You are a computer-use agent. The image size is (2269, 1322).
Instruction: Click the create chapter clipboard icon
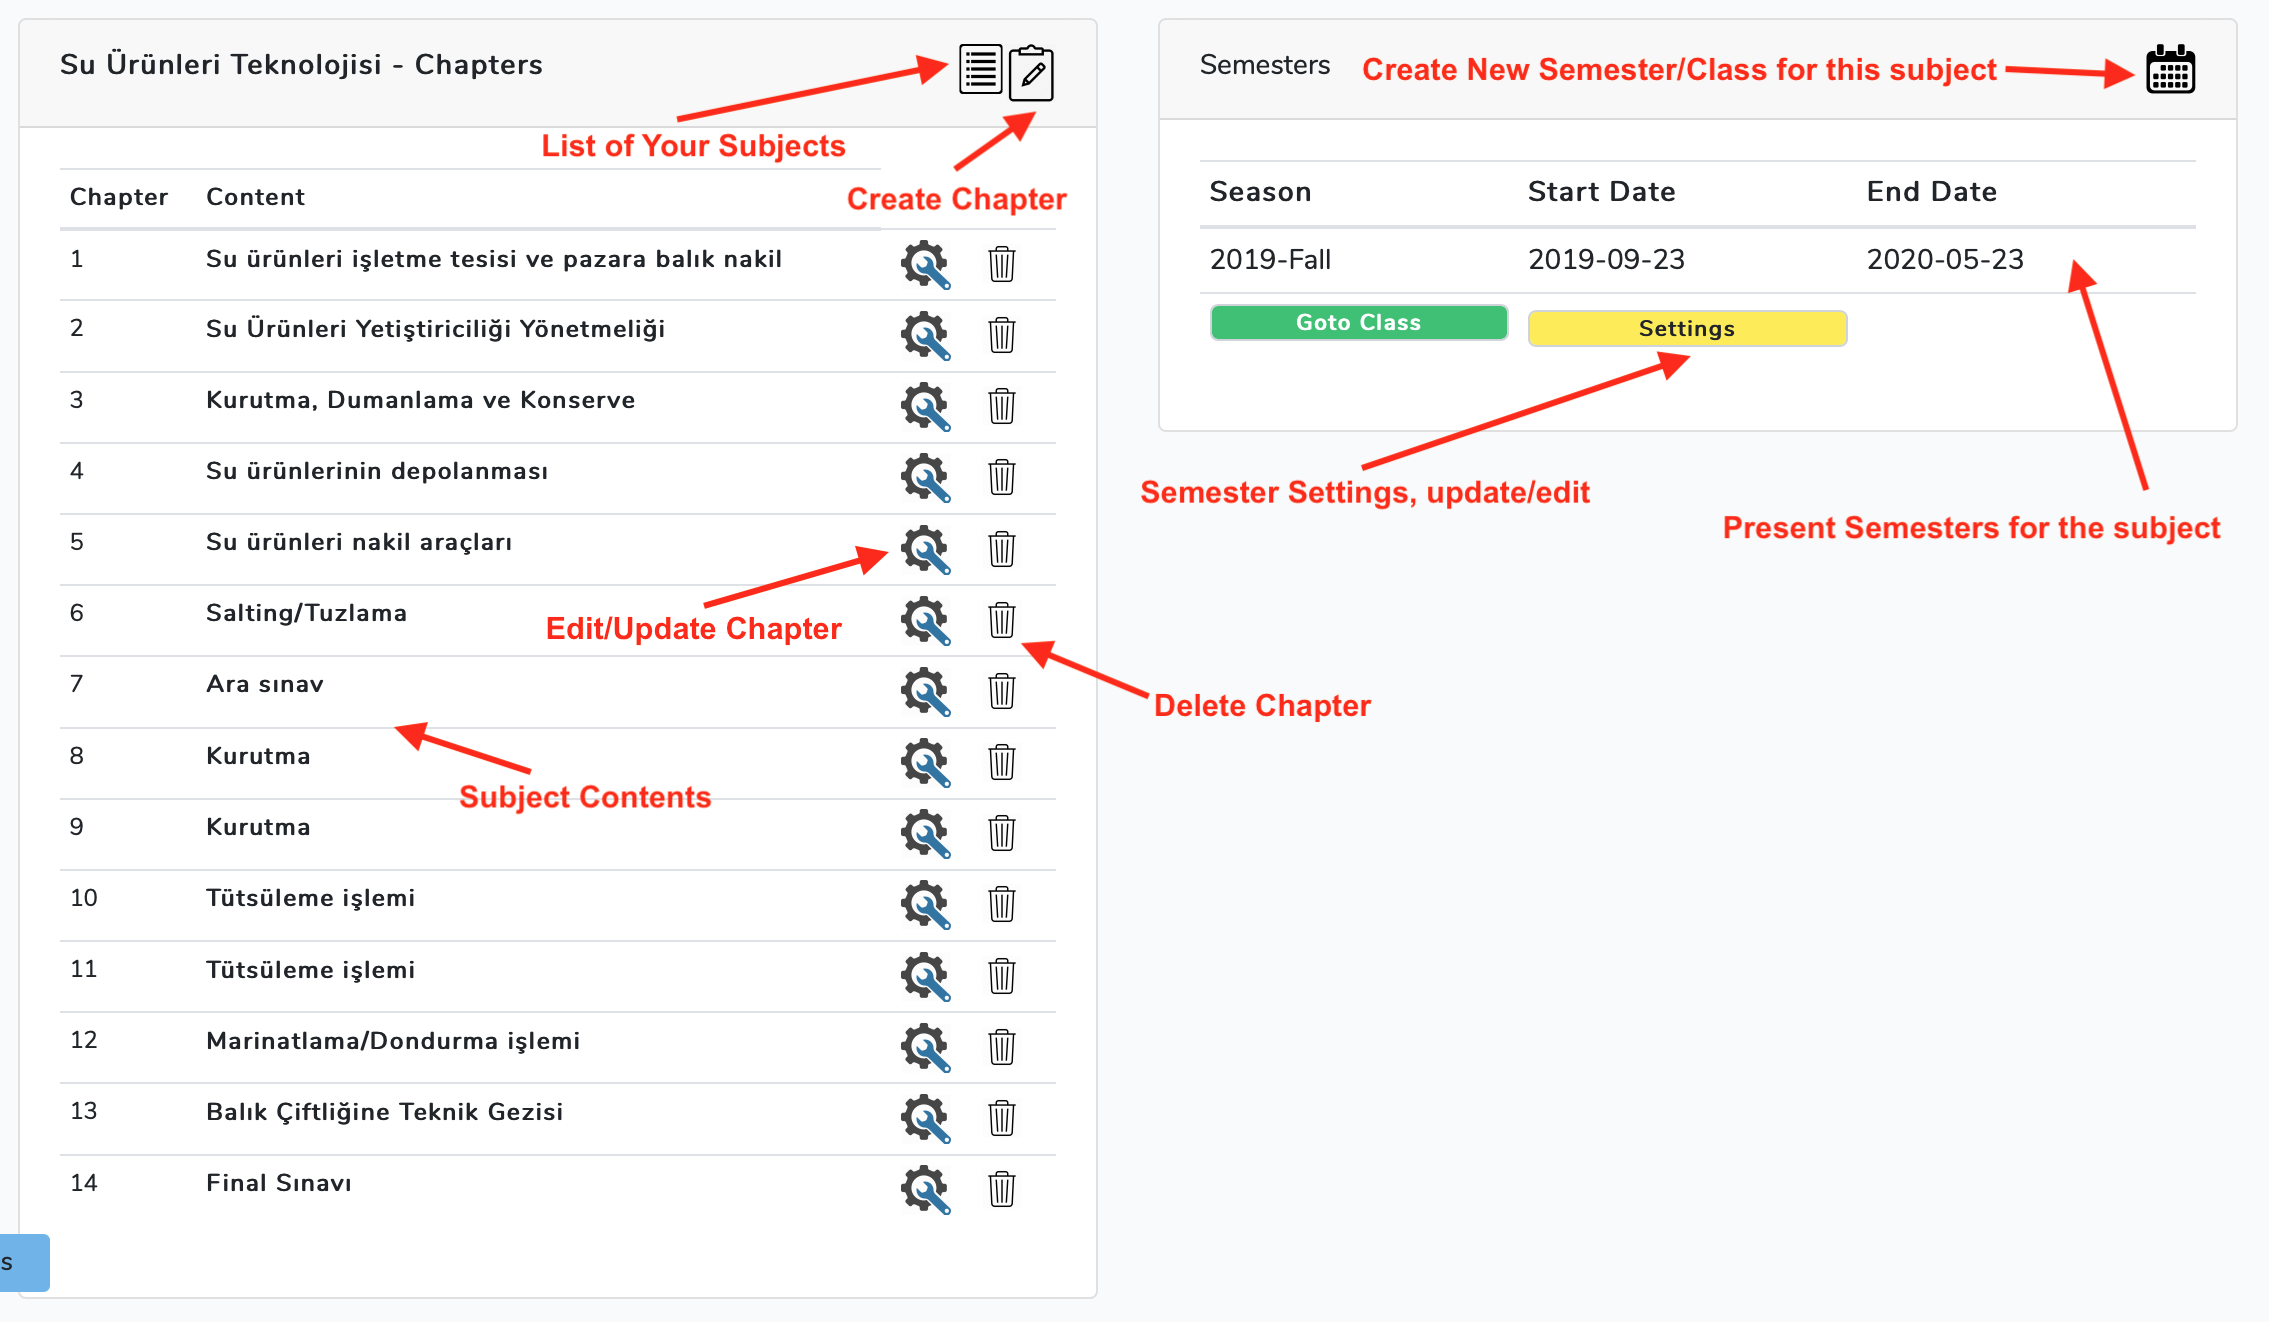(1031, 73)
